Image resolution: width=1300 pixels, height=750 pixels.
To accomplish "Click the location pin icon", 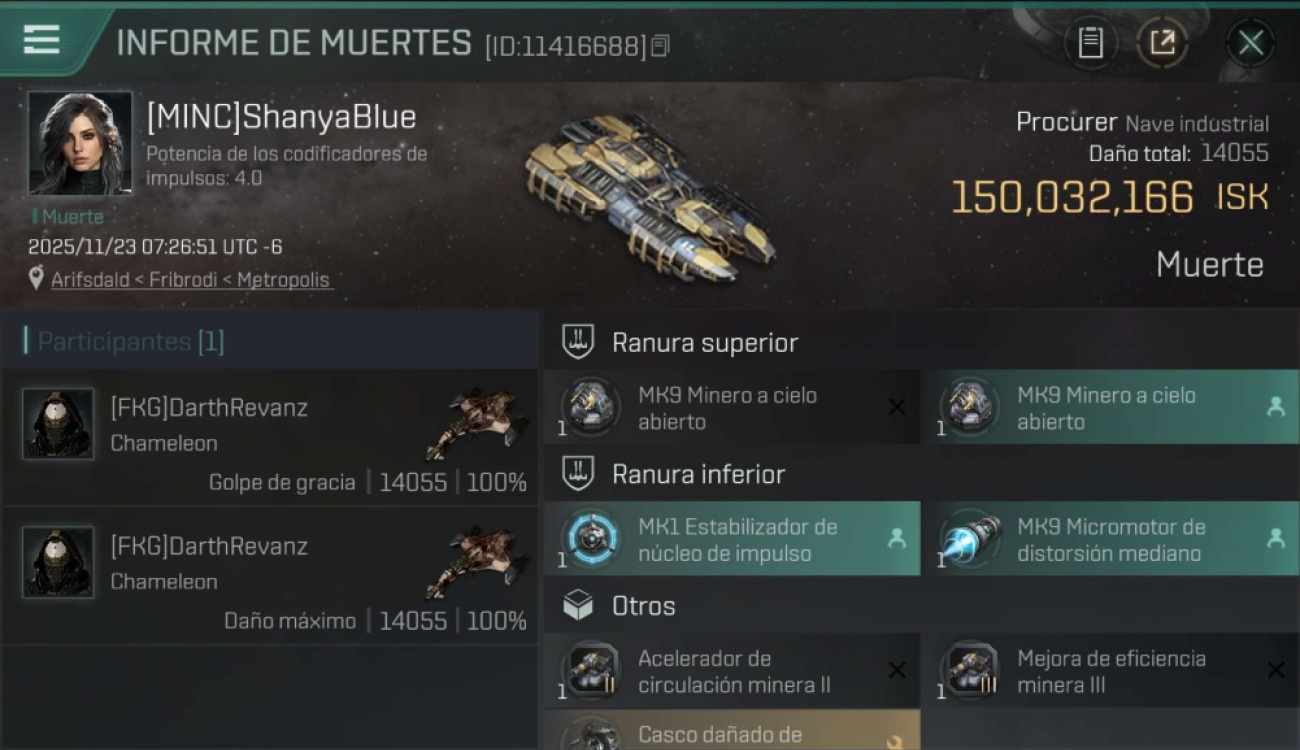I will tap(37, 279).
